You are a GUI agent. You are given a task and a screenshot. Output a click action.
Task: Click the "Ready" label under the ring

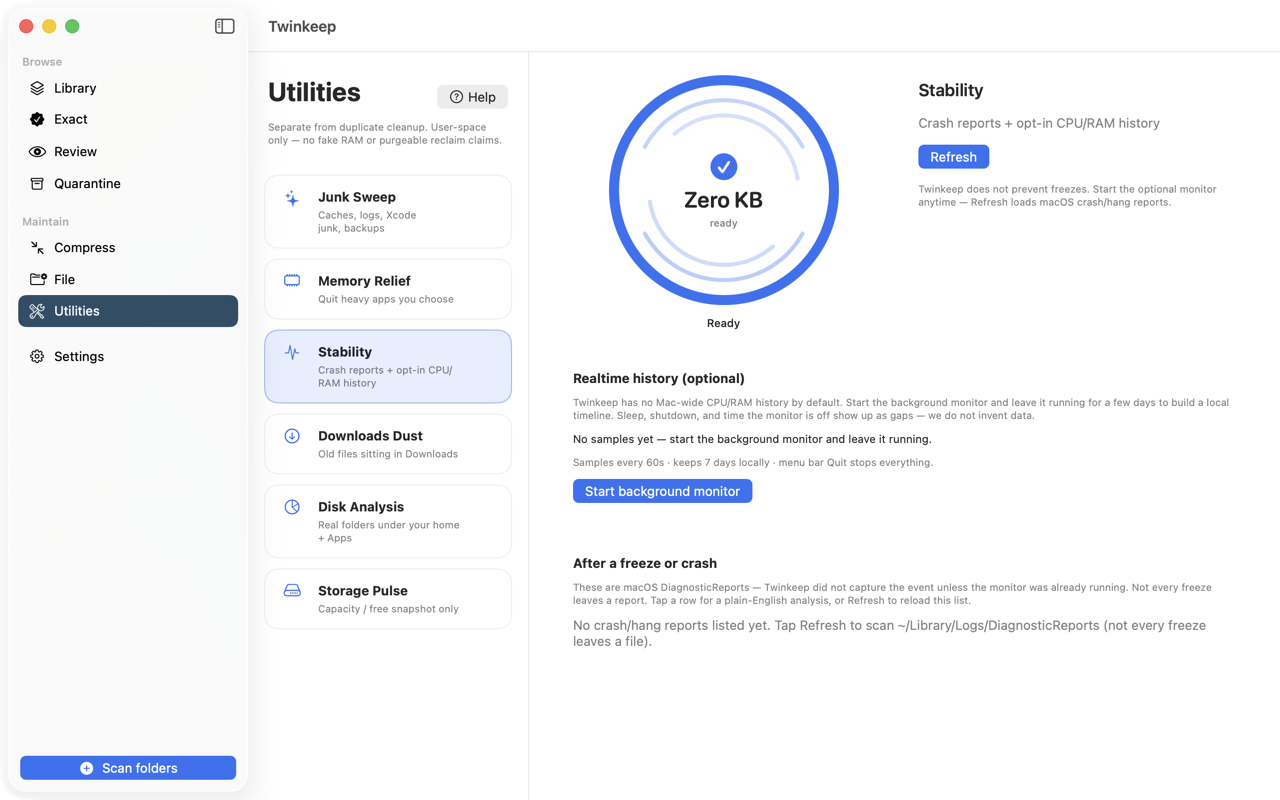[x=724, y=323]
